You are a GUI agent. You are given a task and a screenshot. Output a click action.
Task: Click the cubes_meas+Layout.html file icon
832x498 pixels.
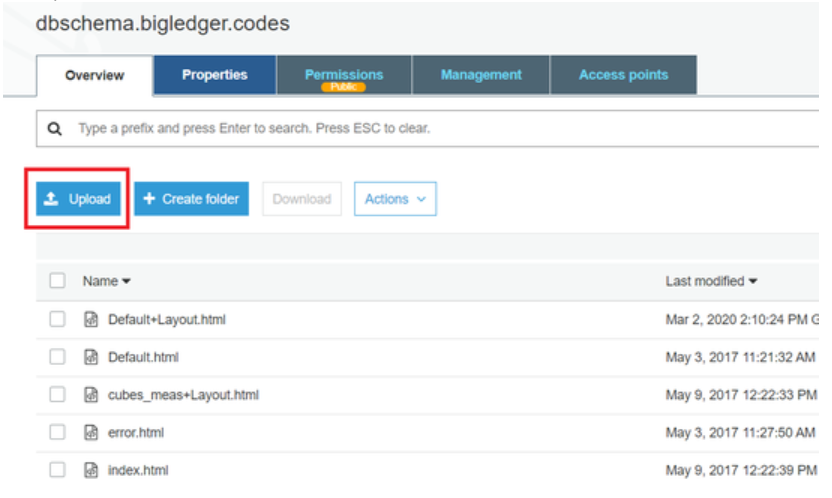point(91,395)
